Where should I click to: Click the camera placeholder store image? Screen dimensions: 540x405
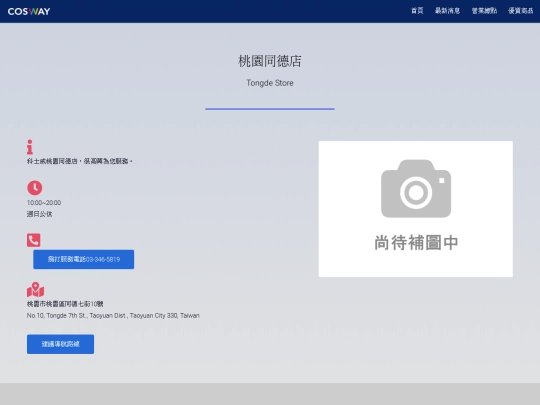click(416, 209)
